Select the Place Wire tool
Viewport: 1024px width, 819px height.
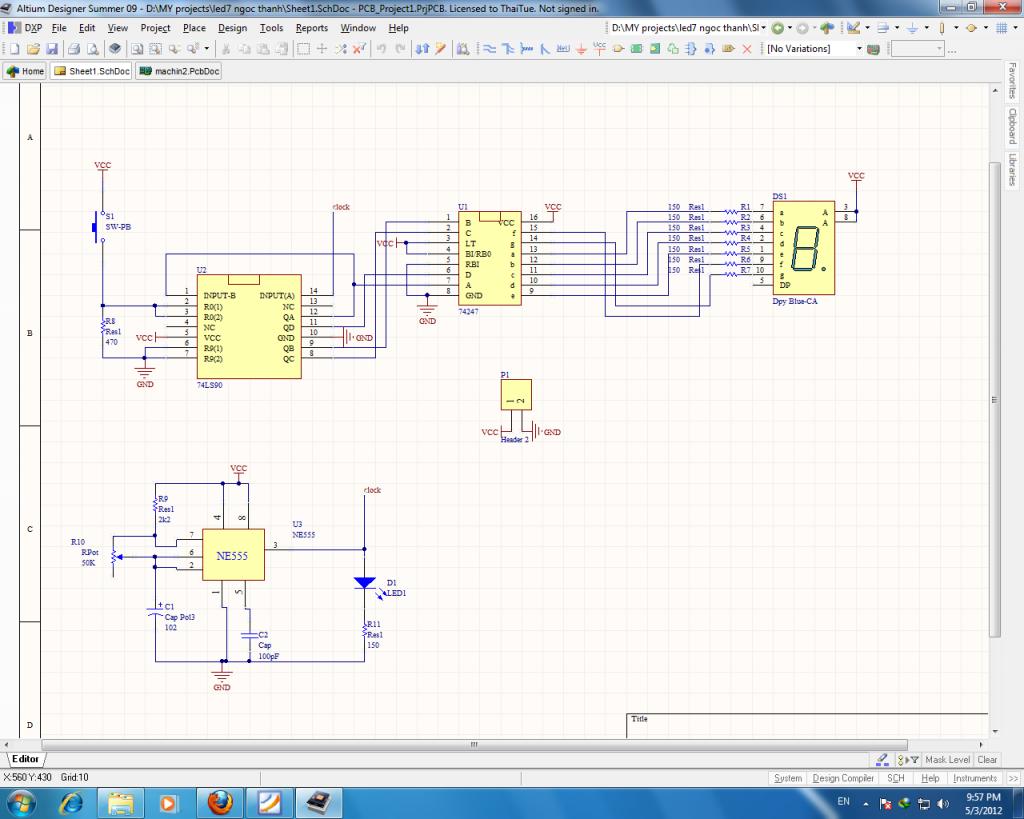(490, 49)
